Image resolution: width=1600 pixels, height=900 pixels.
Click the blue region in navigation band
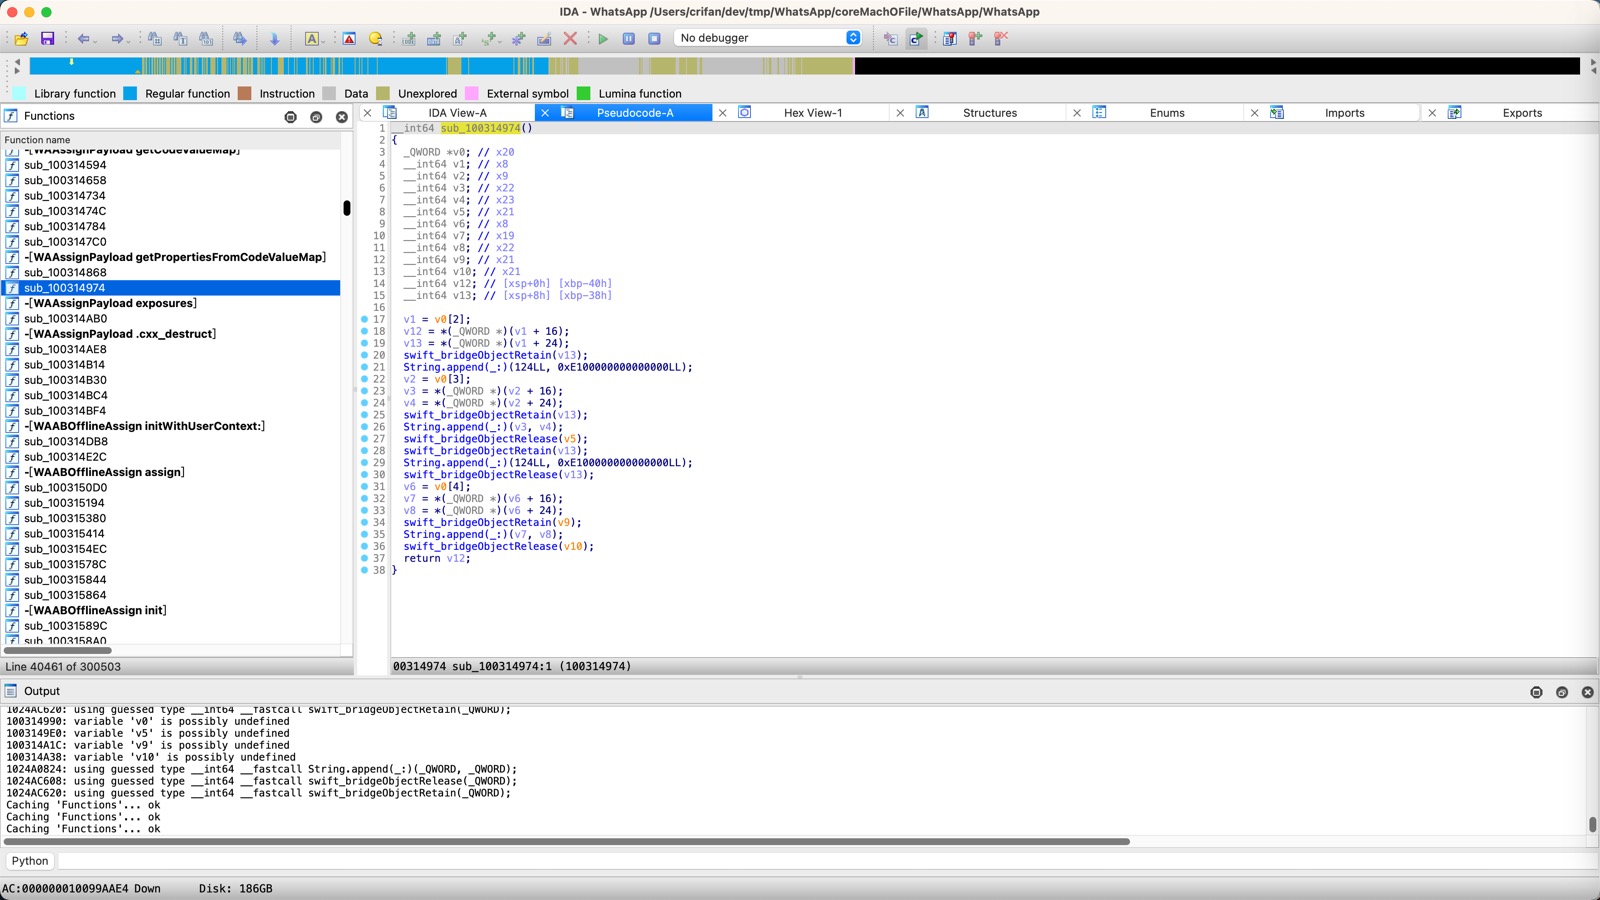pos(85,66)
